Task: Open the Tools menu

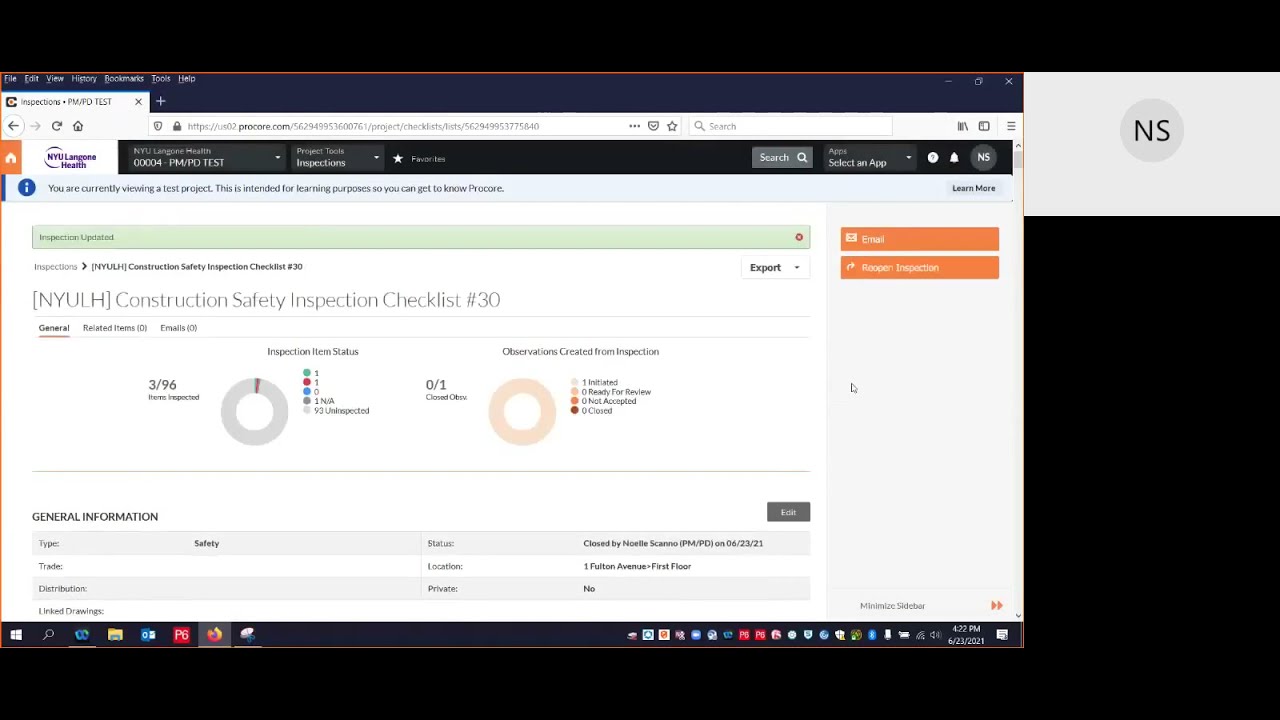Action: pyautogui.click(x=161, y=78)
